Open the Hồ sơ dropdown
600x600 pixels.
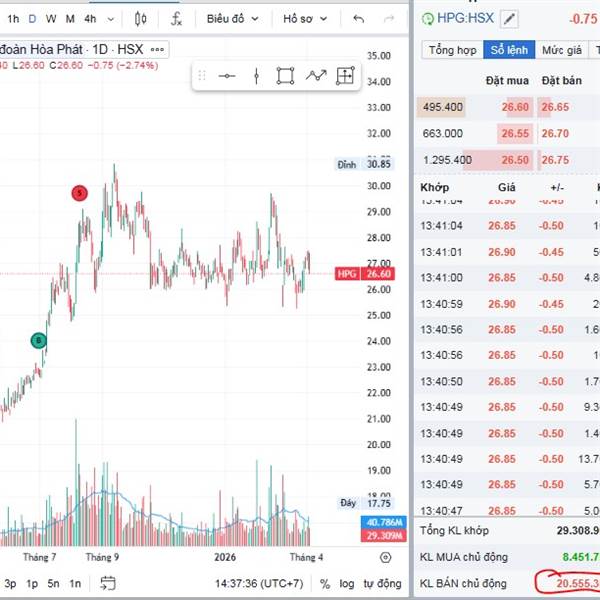pos(305,19)
